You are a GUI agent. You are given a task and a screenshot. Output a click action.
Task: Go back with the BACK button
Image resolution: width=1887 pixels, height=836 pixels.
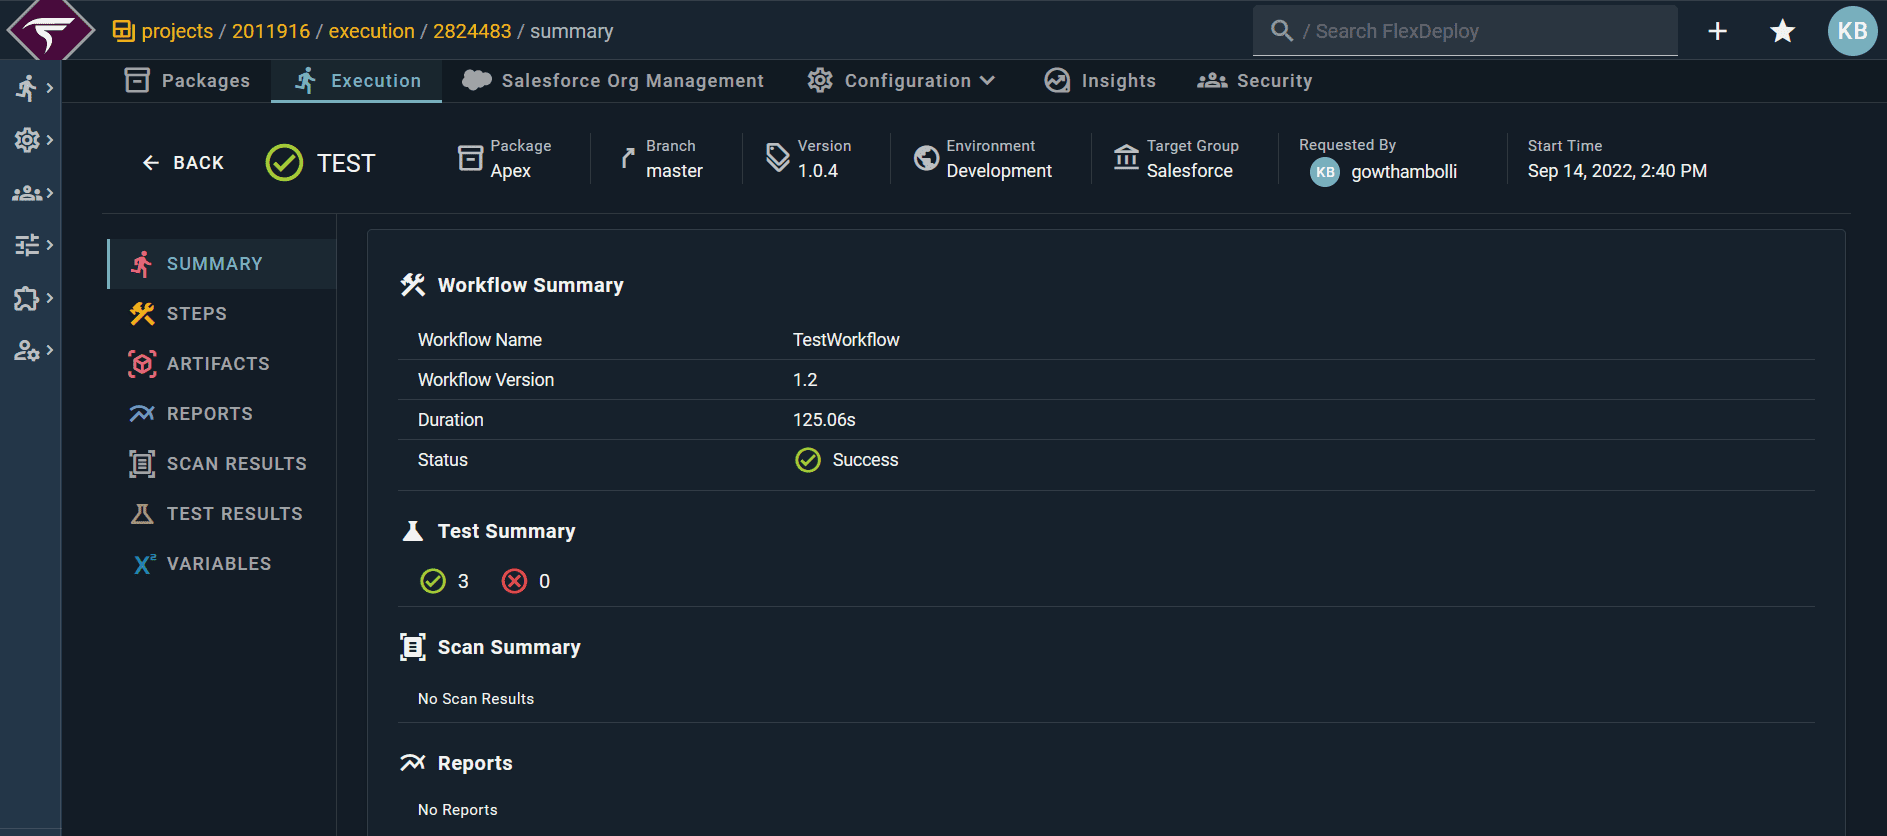click(x=183, y=163)
